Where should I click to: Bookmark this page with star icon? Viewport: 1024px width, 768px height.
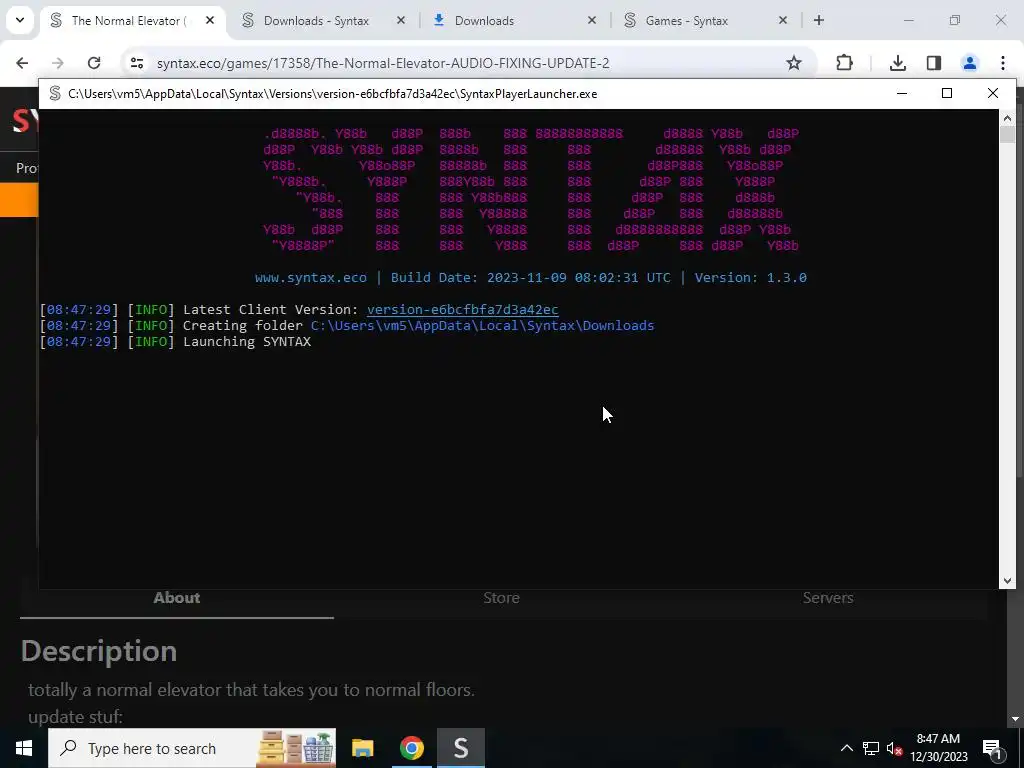tap(793, 63)
